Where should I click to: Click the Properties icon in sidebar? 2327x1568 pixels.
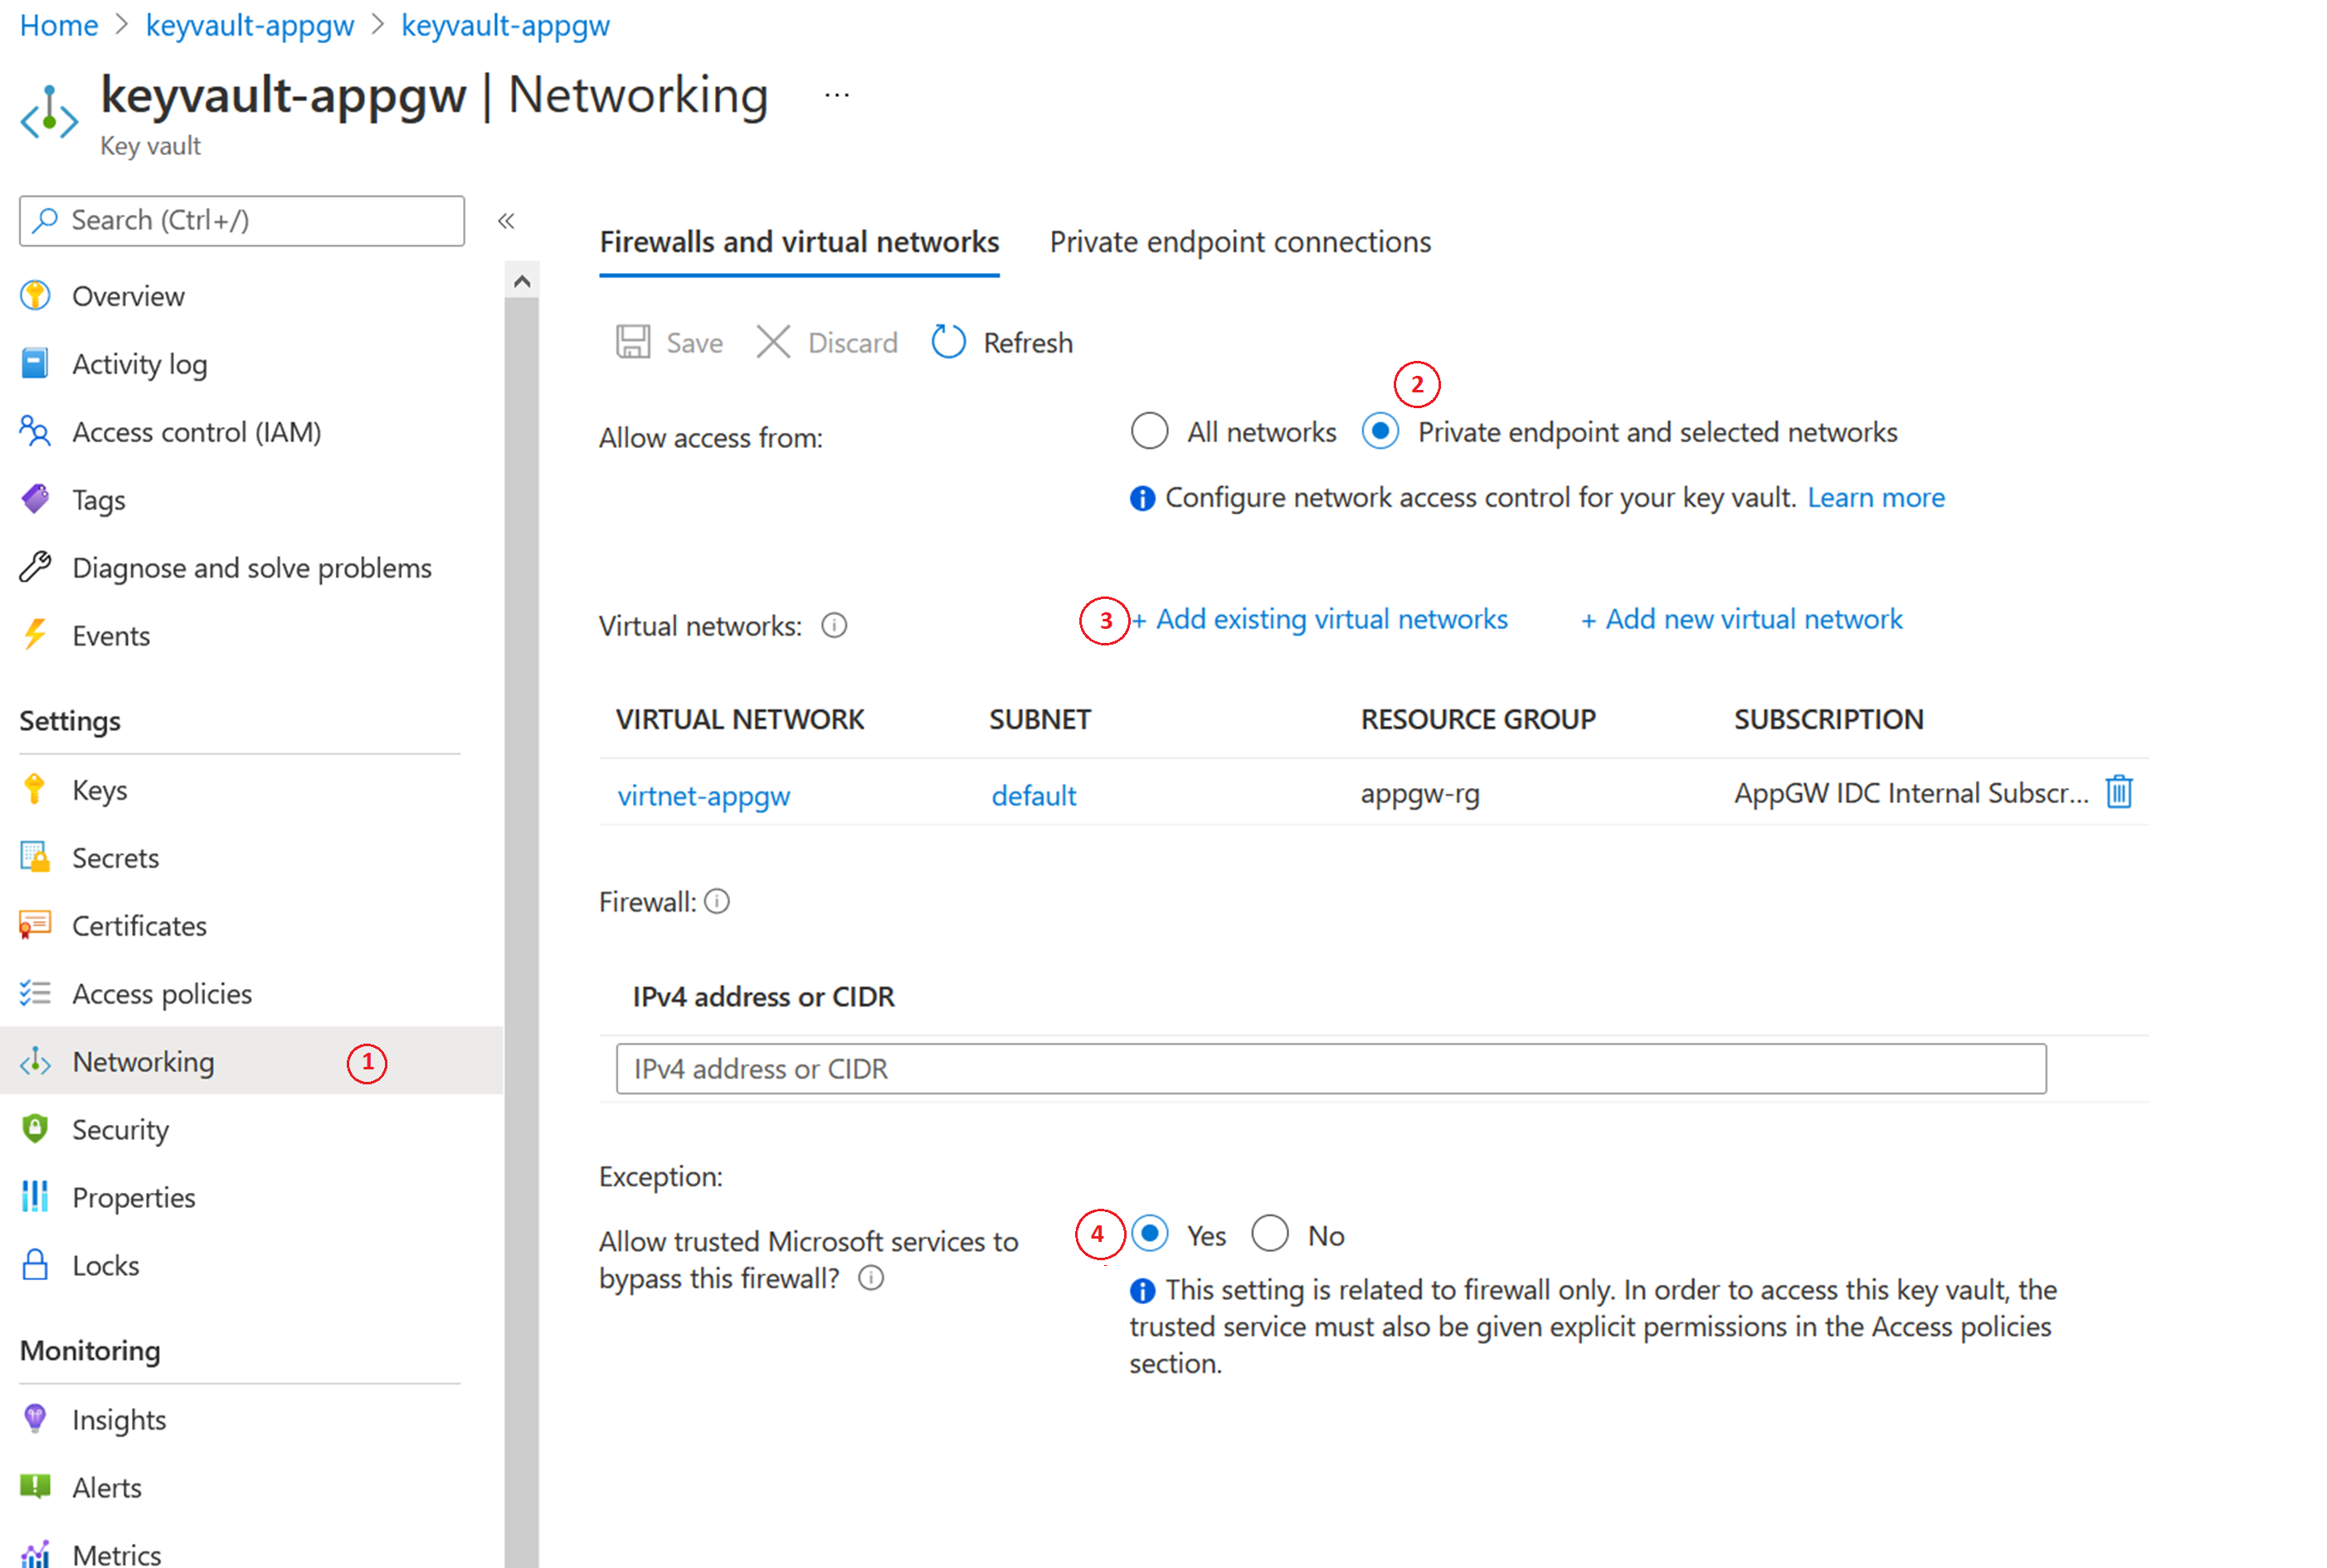35,1197
